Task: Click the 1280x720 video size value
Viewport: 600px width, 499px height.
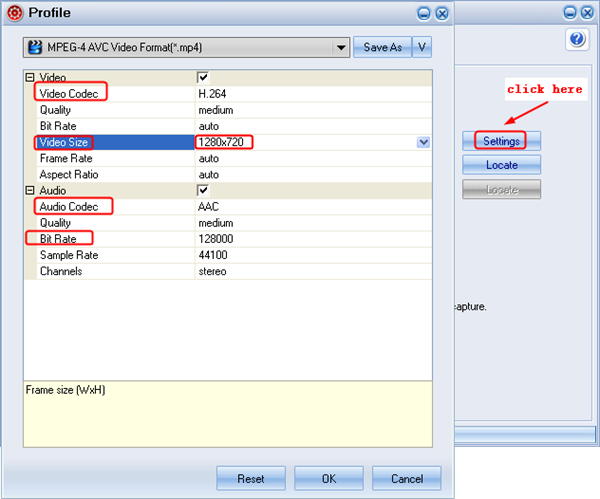Action: click(x=221, y=142)
